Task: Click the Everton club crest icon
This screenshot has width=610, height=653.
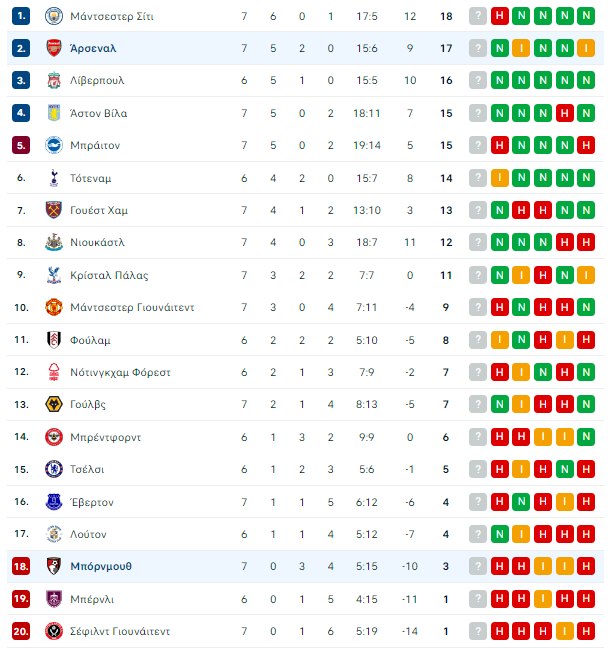Action: (x=54, y=502)
